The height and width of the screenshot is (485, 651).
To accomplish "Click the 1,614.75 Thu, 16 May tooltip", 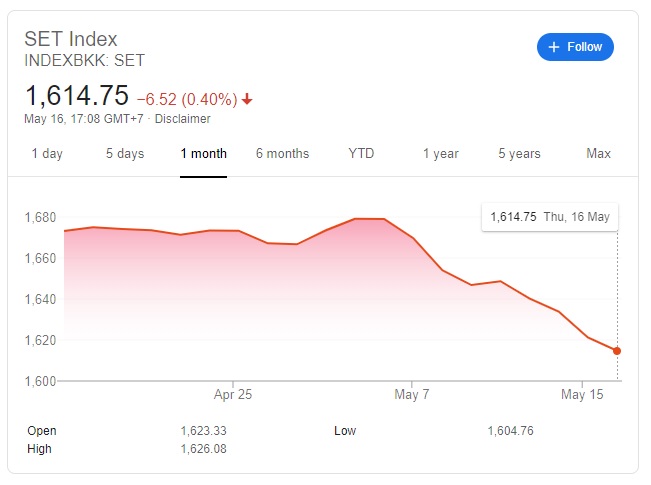I will [x=549, y=217].
